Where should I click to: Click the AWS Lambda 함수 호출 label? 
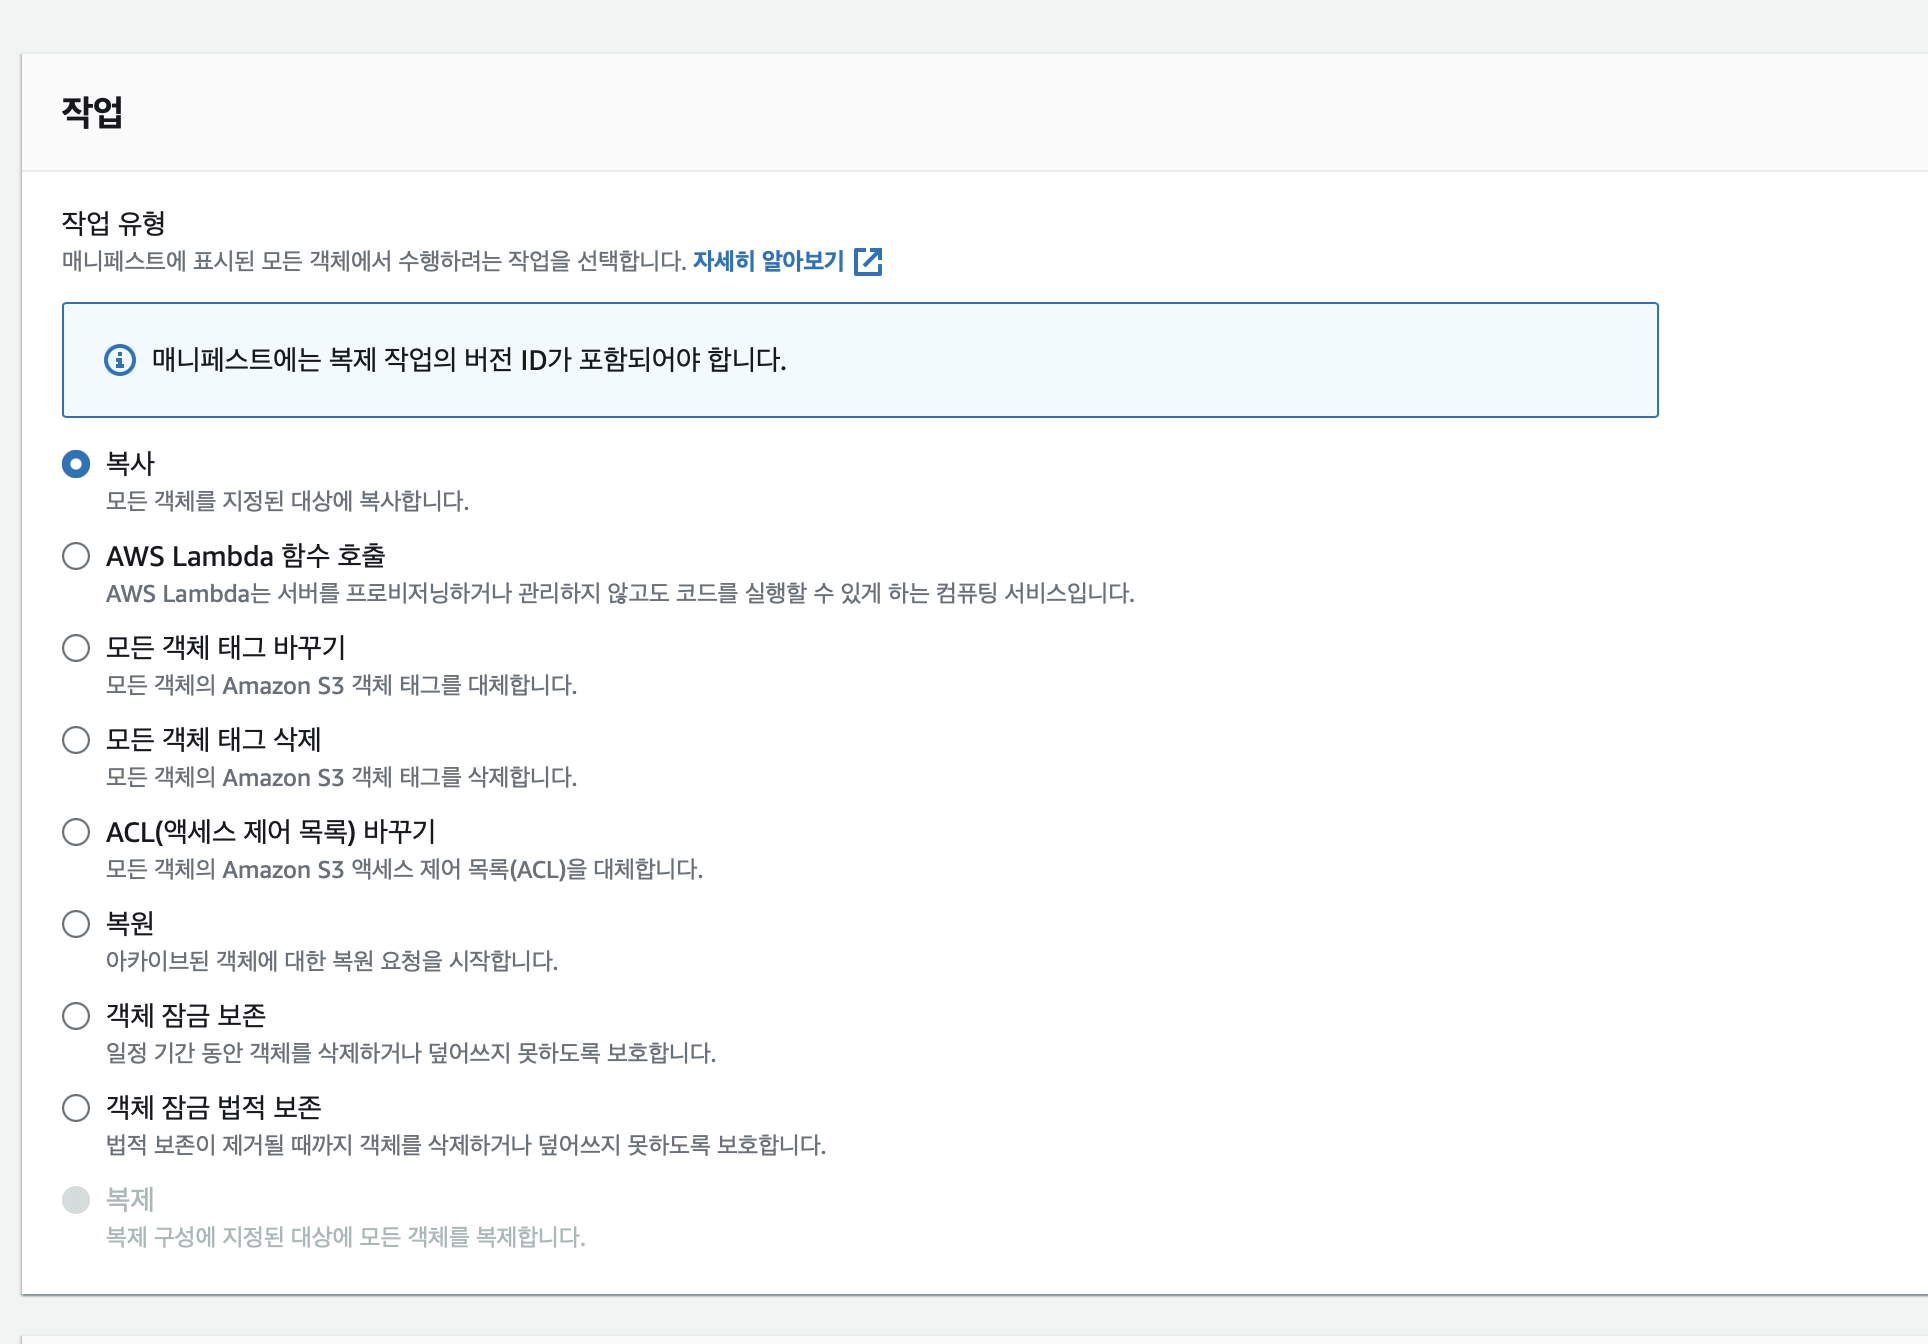click(245, 556)
